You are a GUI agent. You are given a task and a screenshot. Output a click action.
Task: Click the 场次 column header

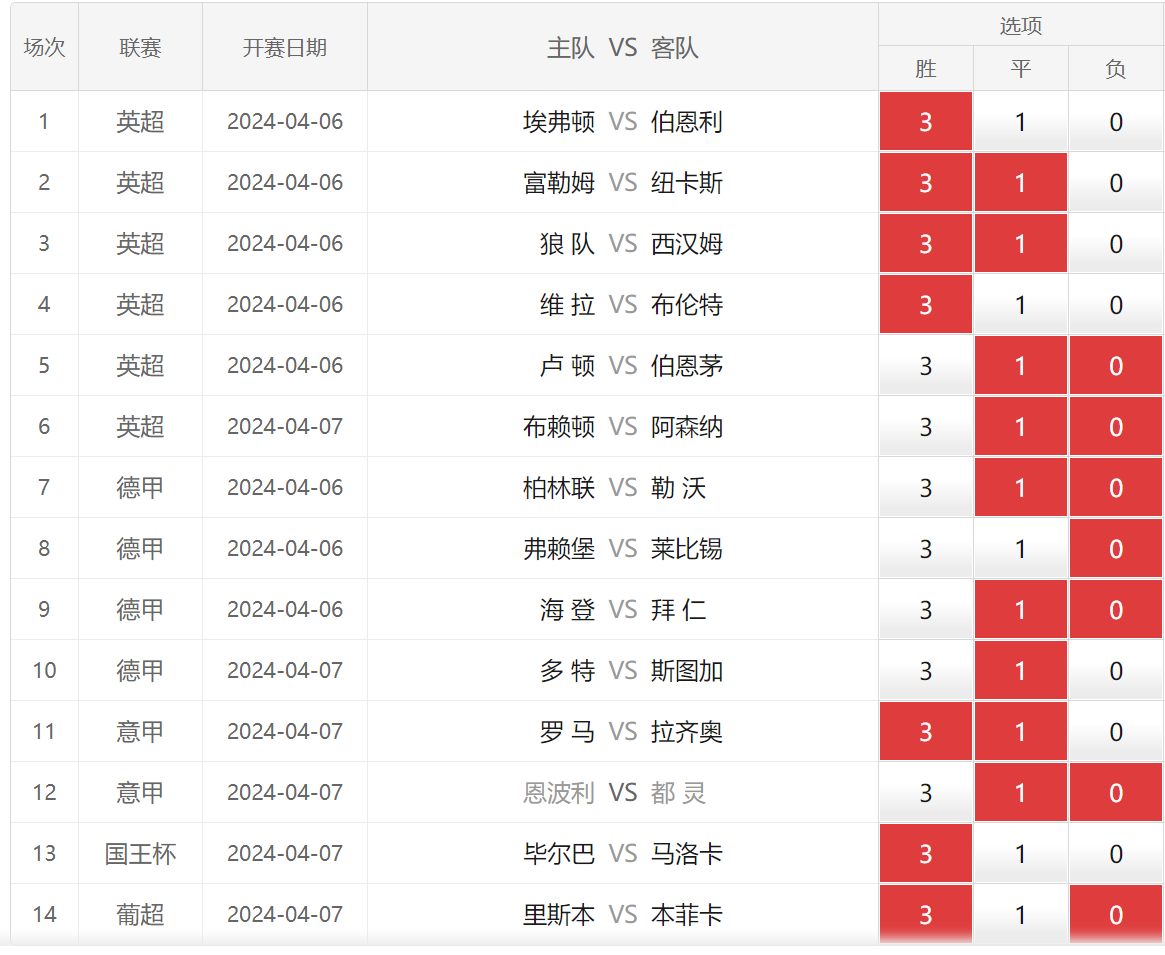click(44, 48)
